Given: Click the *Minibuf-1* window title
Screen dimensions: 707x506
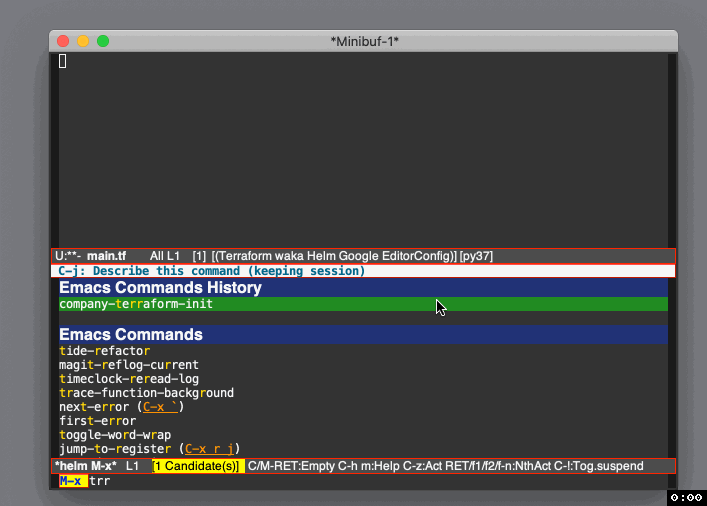Looking at the screenshot, I should point(364,41).
